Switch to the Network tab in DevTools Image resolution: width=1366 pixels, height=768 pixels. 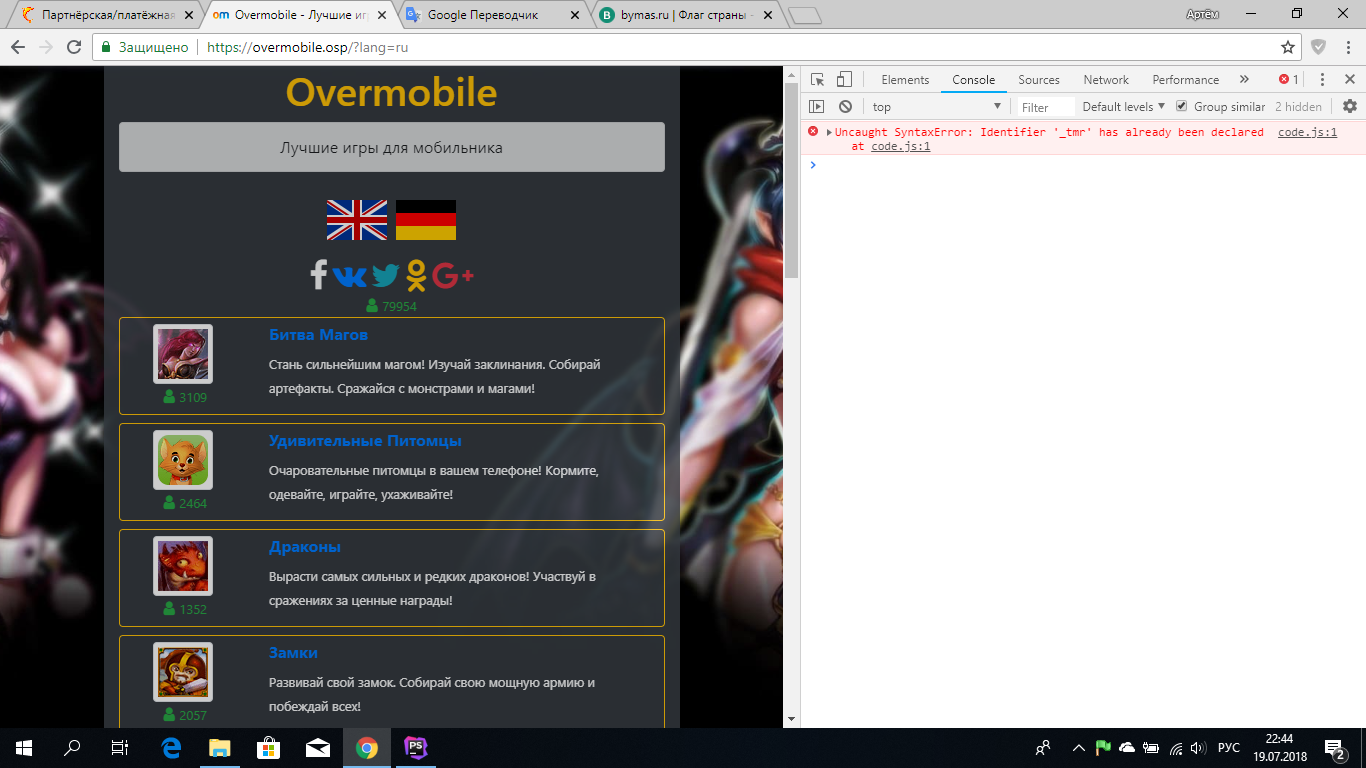click(x=1106, y=80)
